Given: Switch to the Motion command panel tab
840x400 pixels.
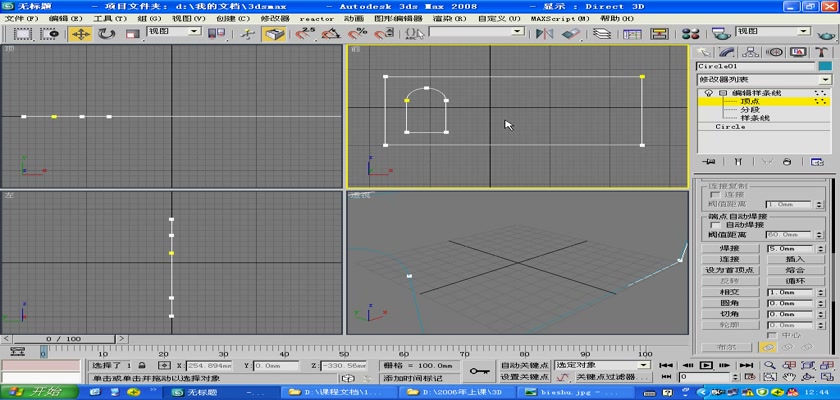Looking at the screenshot, I should coord(774,52).
